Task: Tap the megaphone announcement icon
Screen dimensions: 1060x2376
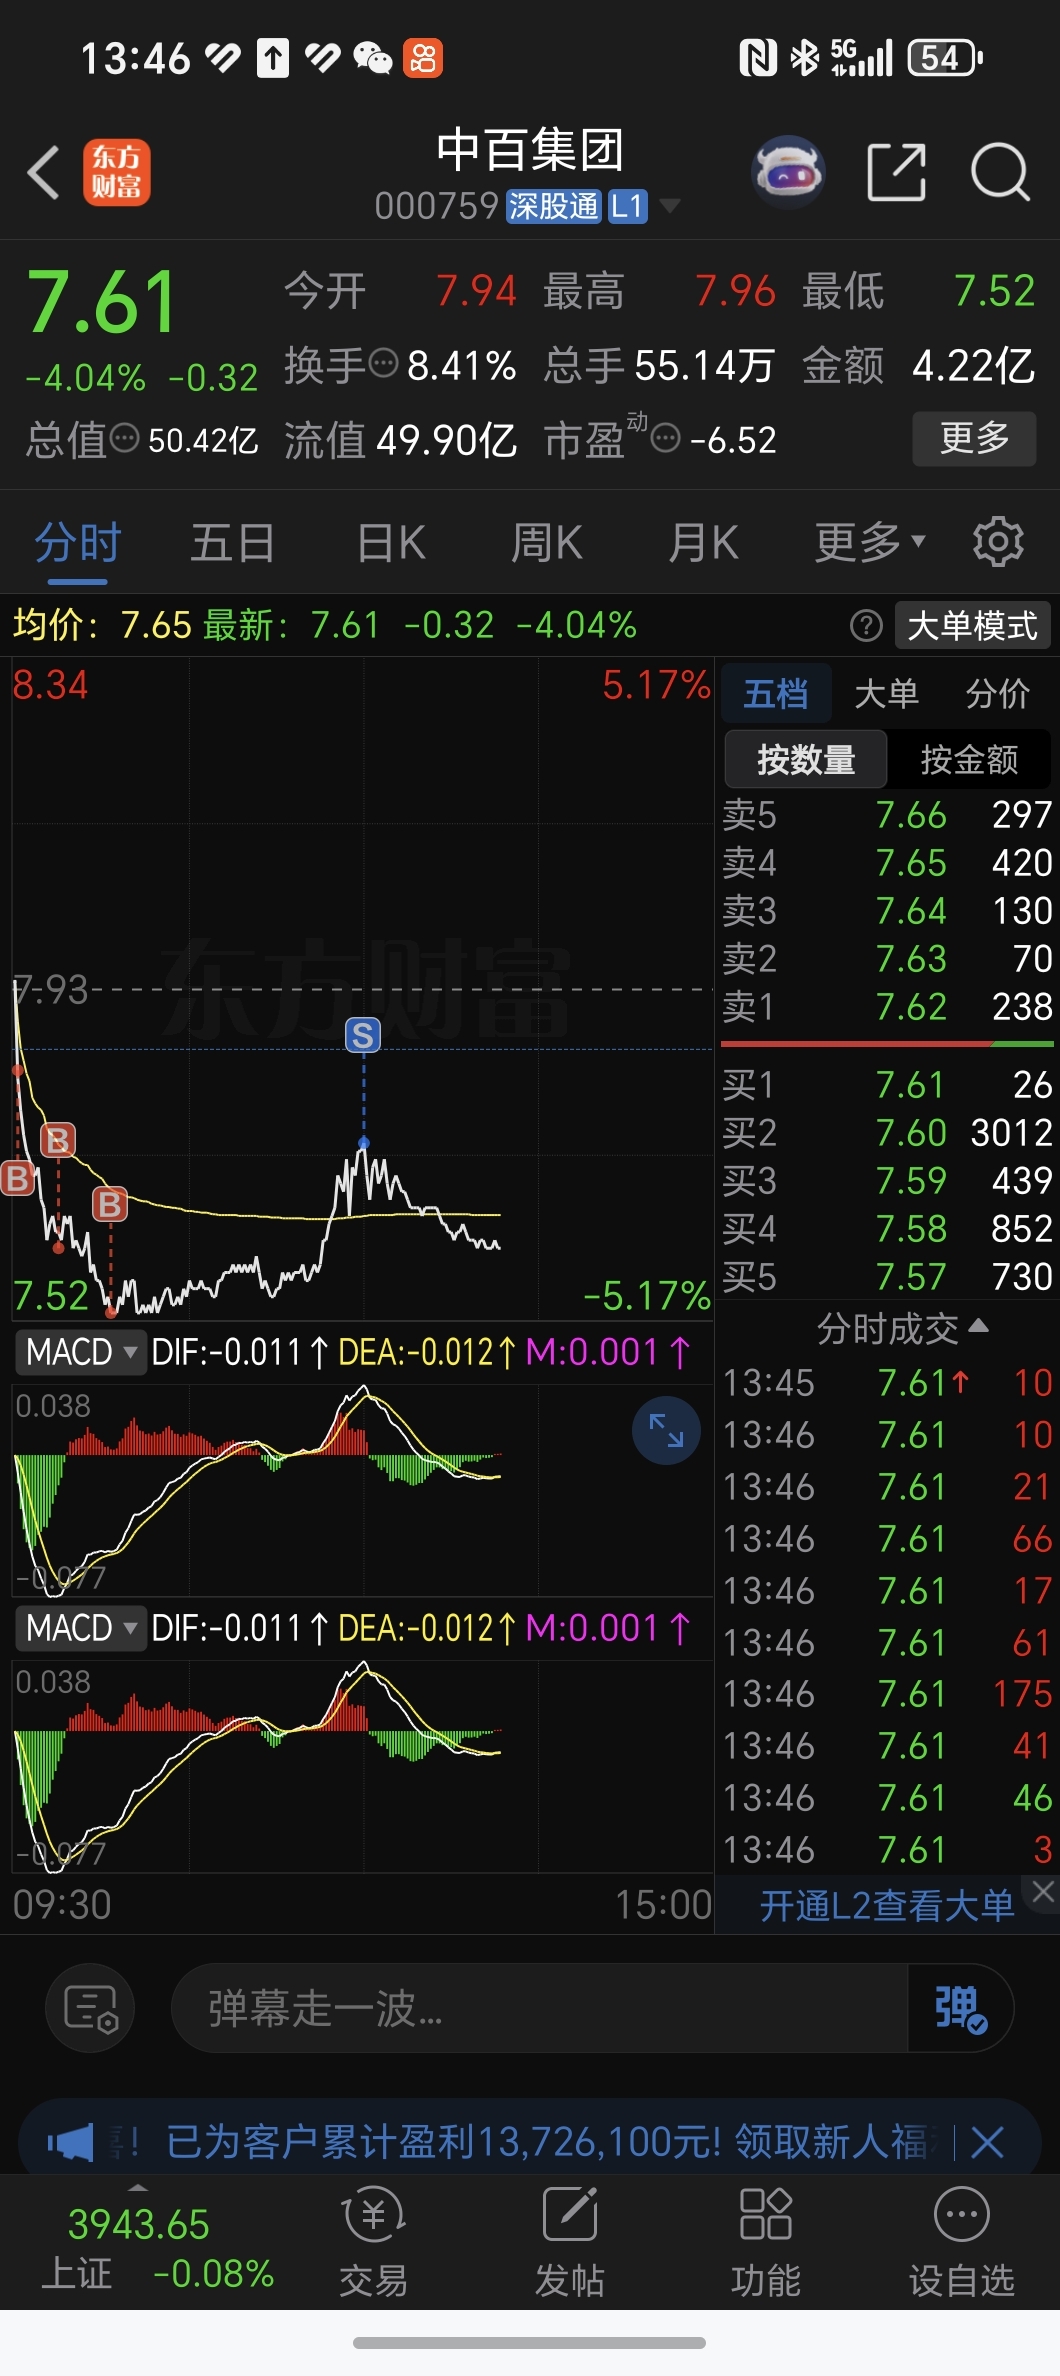Action: pyautogui.click(x=70, y=2142)
